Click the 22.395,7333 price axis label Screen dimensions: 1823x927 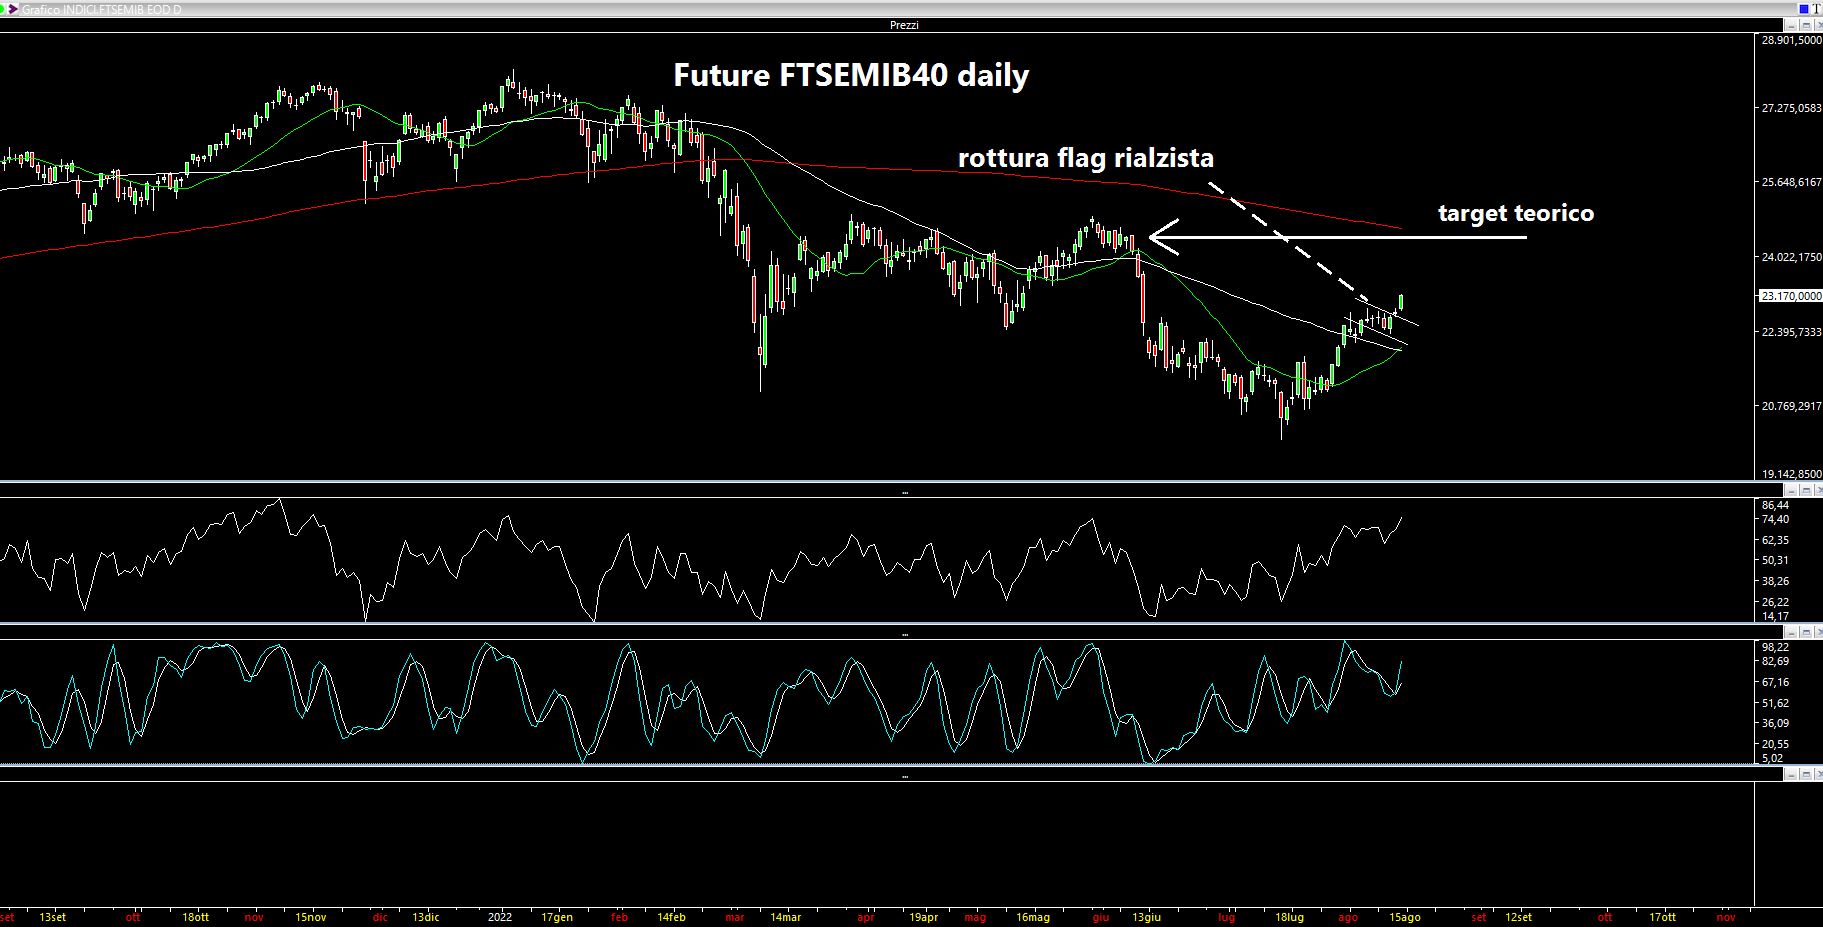click(1791, 332)
